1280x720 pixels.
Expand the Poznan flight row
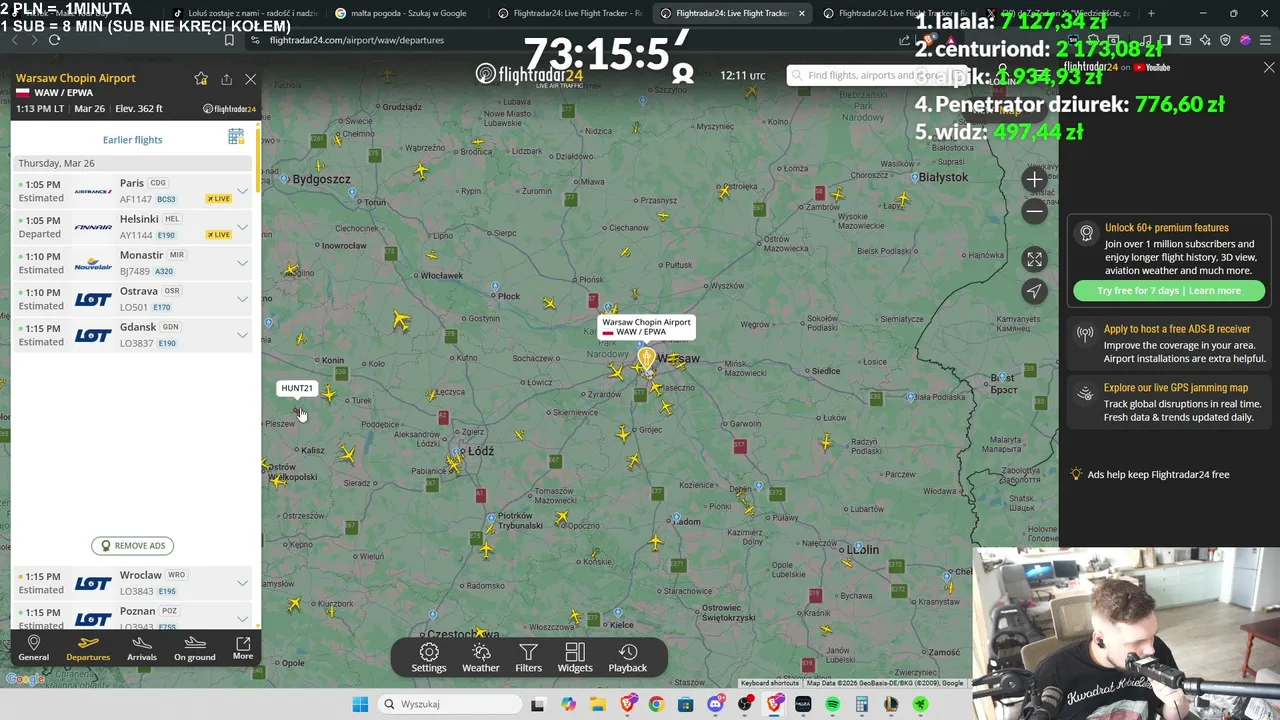pyautogui.click(x=242, y=619)
